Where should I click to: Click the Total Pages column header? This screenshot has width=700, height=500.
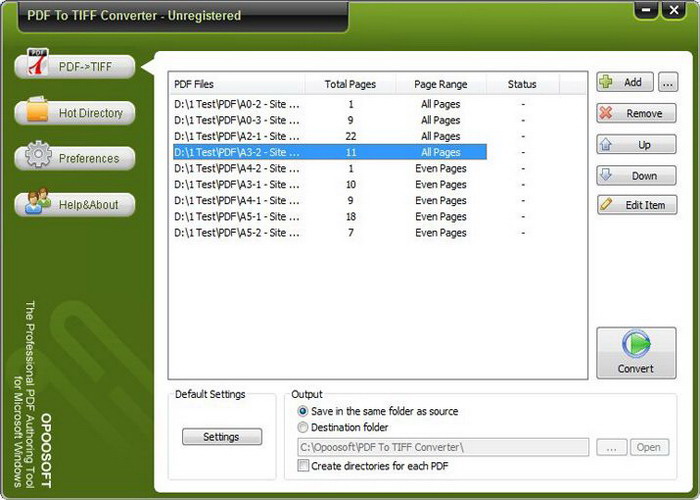(350, 84)
